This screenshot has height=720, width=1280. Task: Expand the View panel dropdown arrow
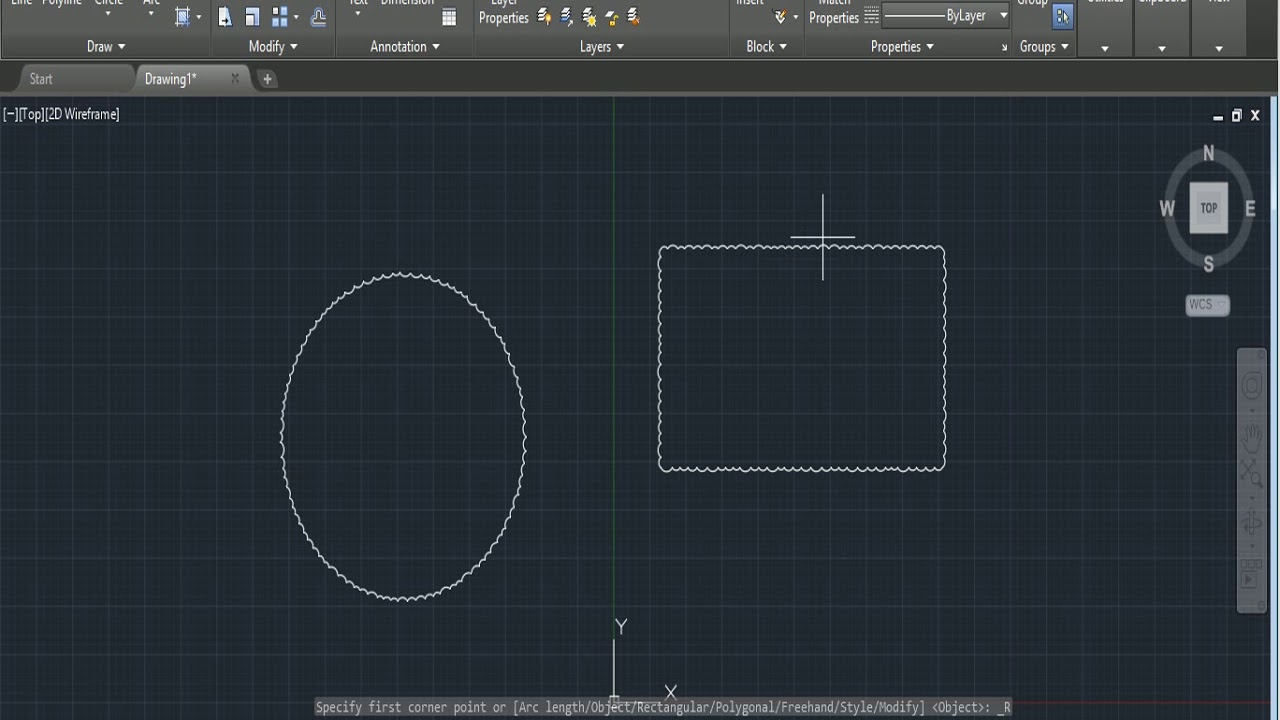(1219, 48)
